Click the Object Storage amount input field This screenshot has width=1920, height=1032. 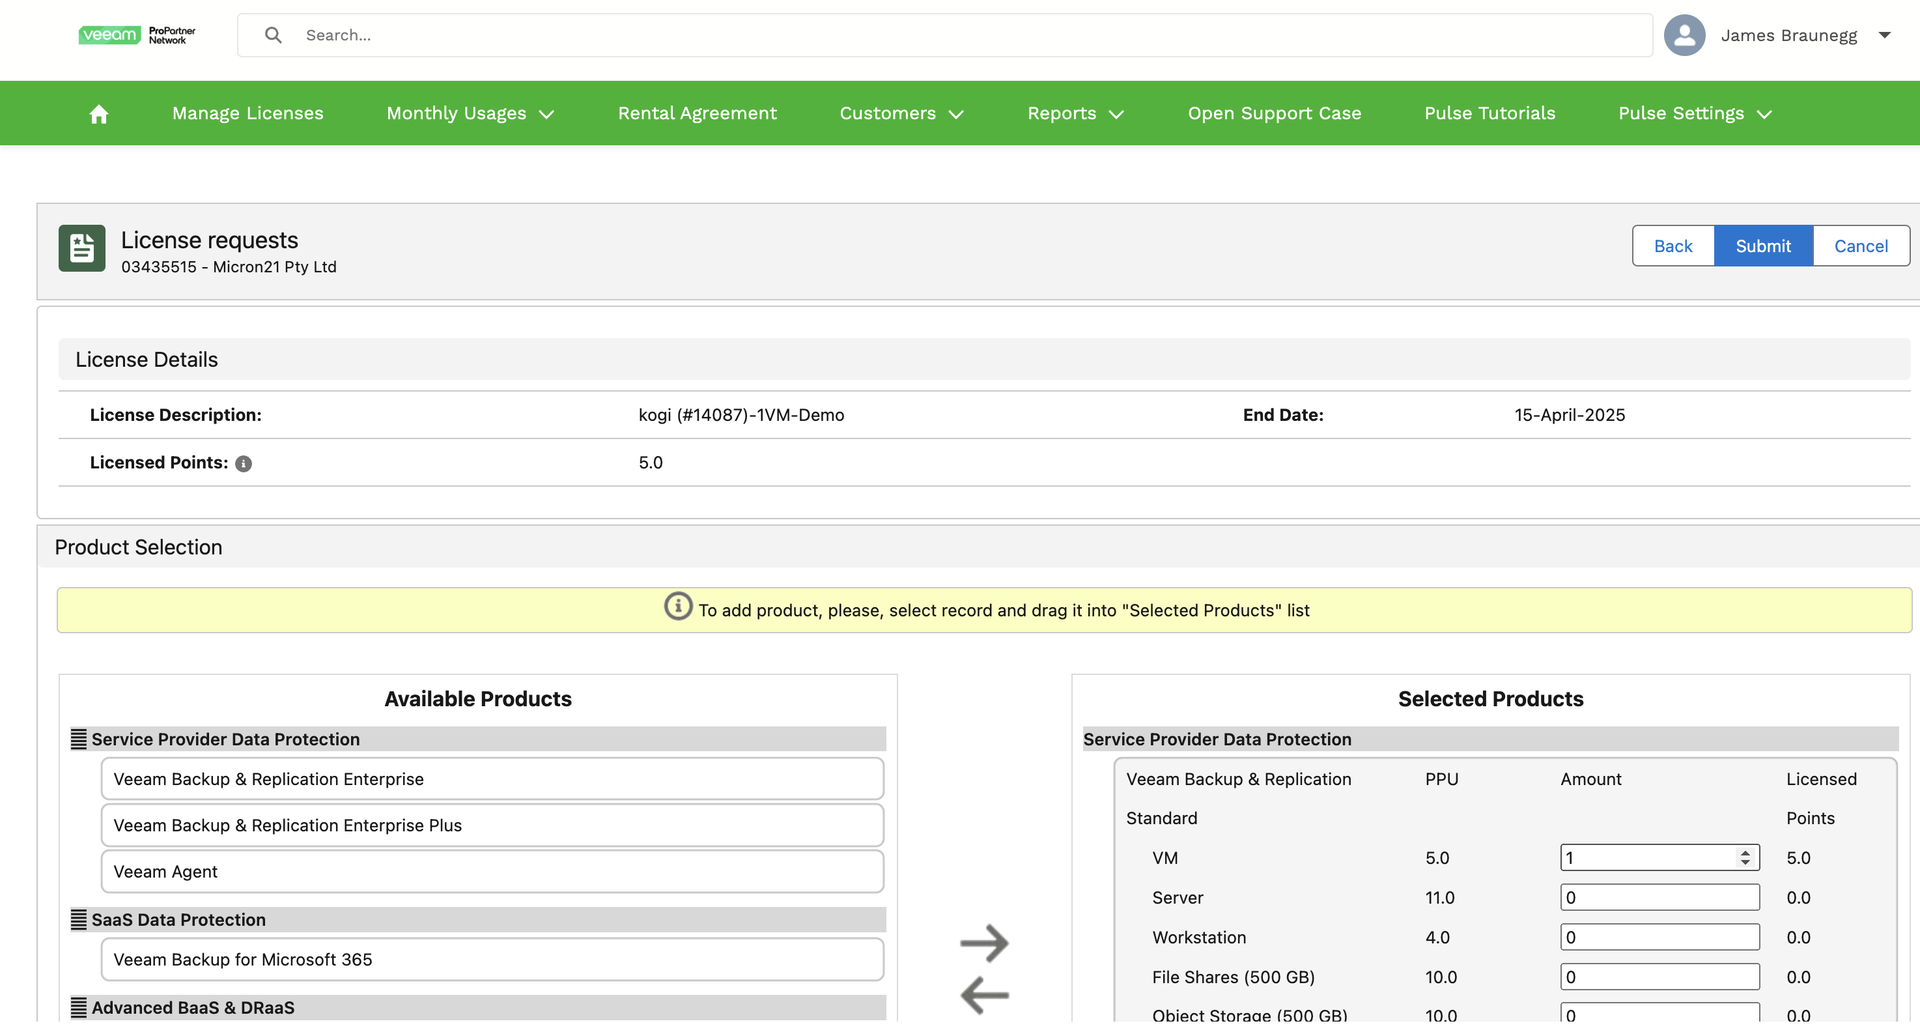(1660, 1014)
